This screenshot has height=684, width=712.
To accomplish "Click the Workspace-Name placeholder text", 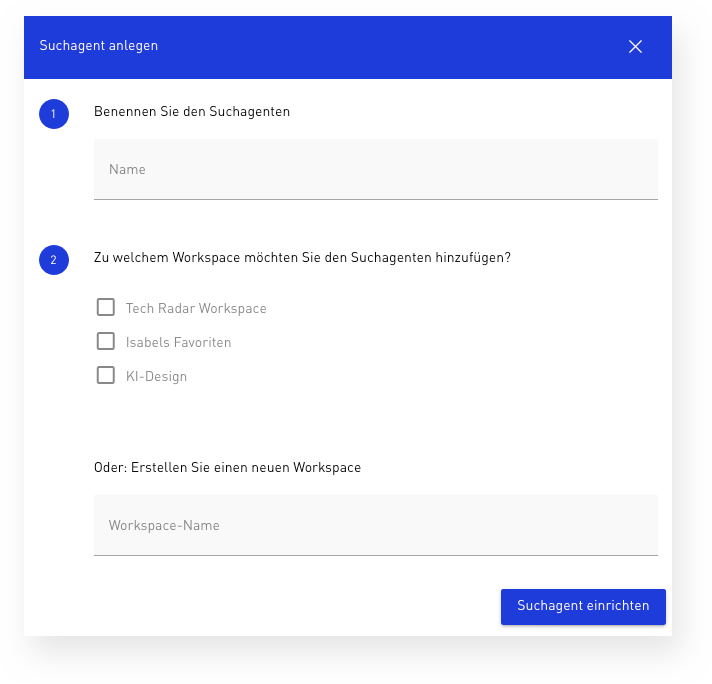I will click(x=164, y=525).
